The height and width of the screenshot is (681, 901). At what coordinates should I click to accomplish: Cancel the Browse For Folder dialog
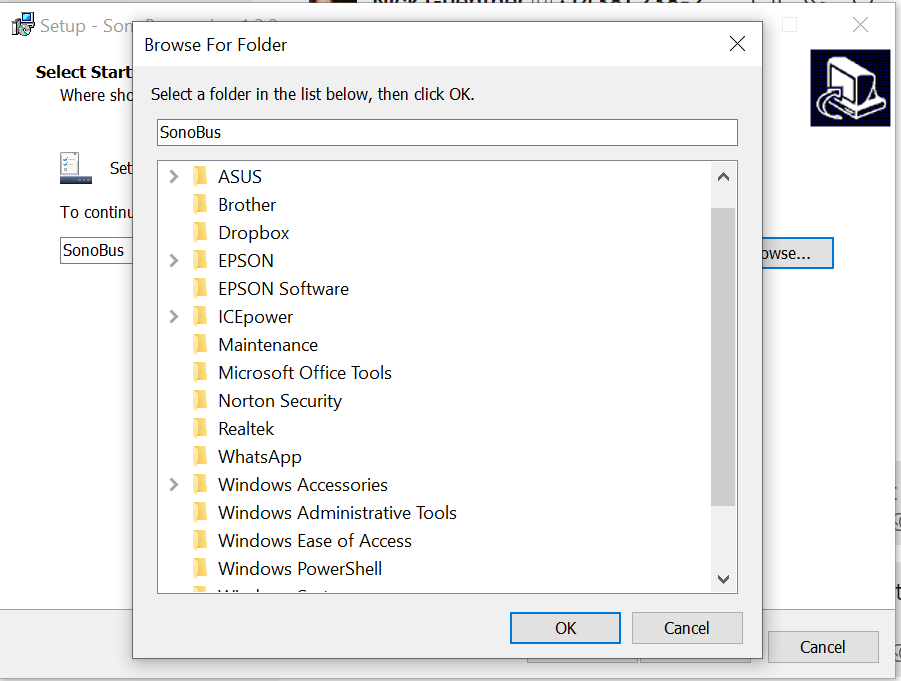point(687,628)
